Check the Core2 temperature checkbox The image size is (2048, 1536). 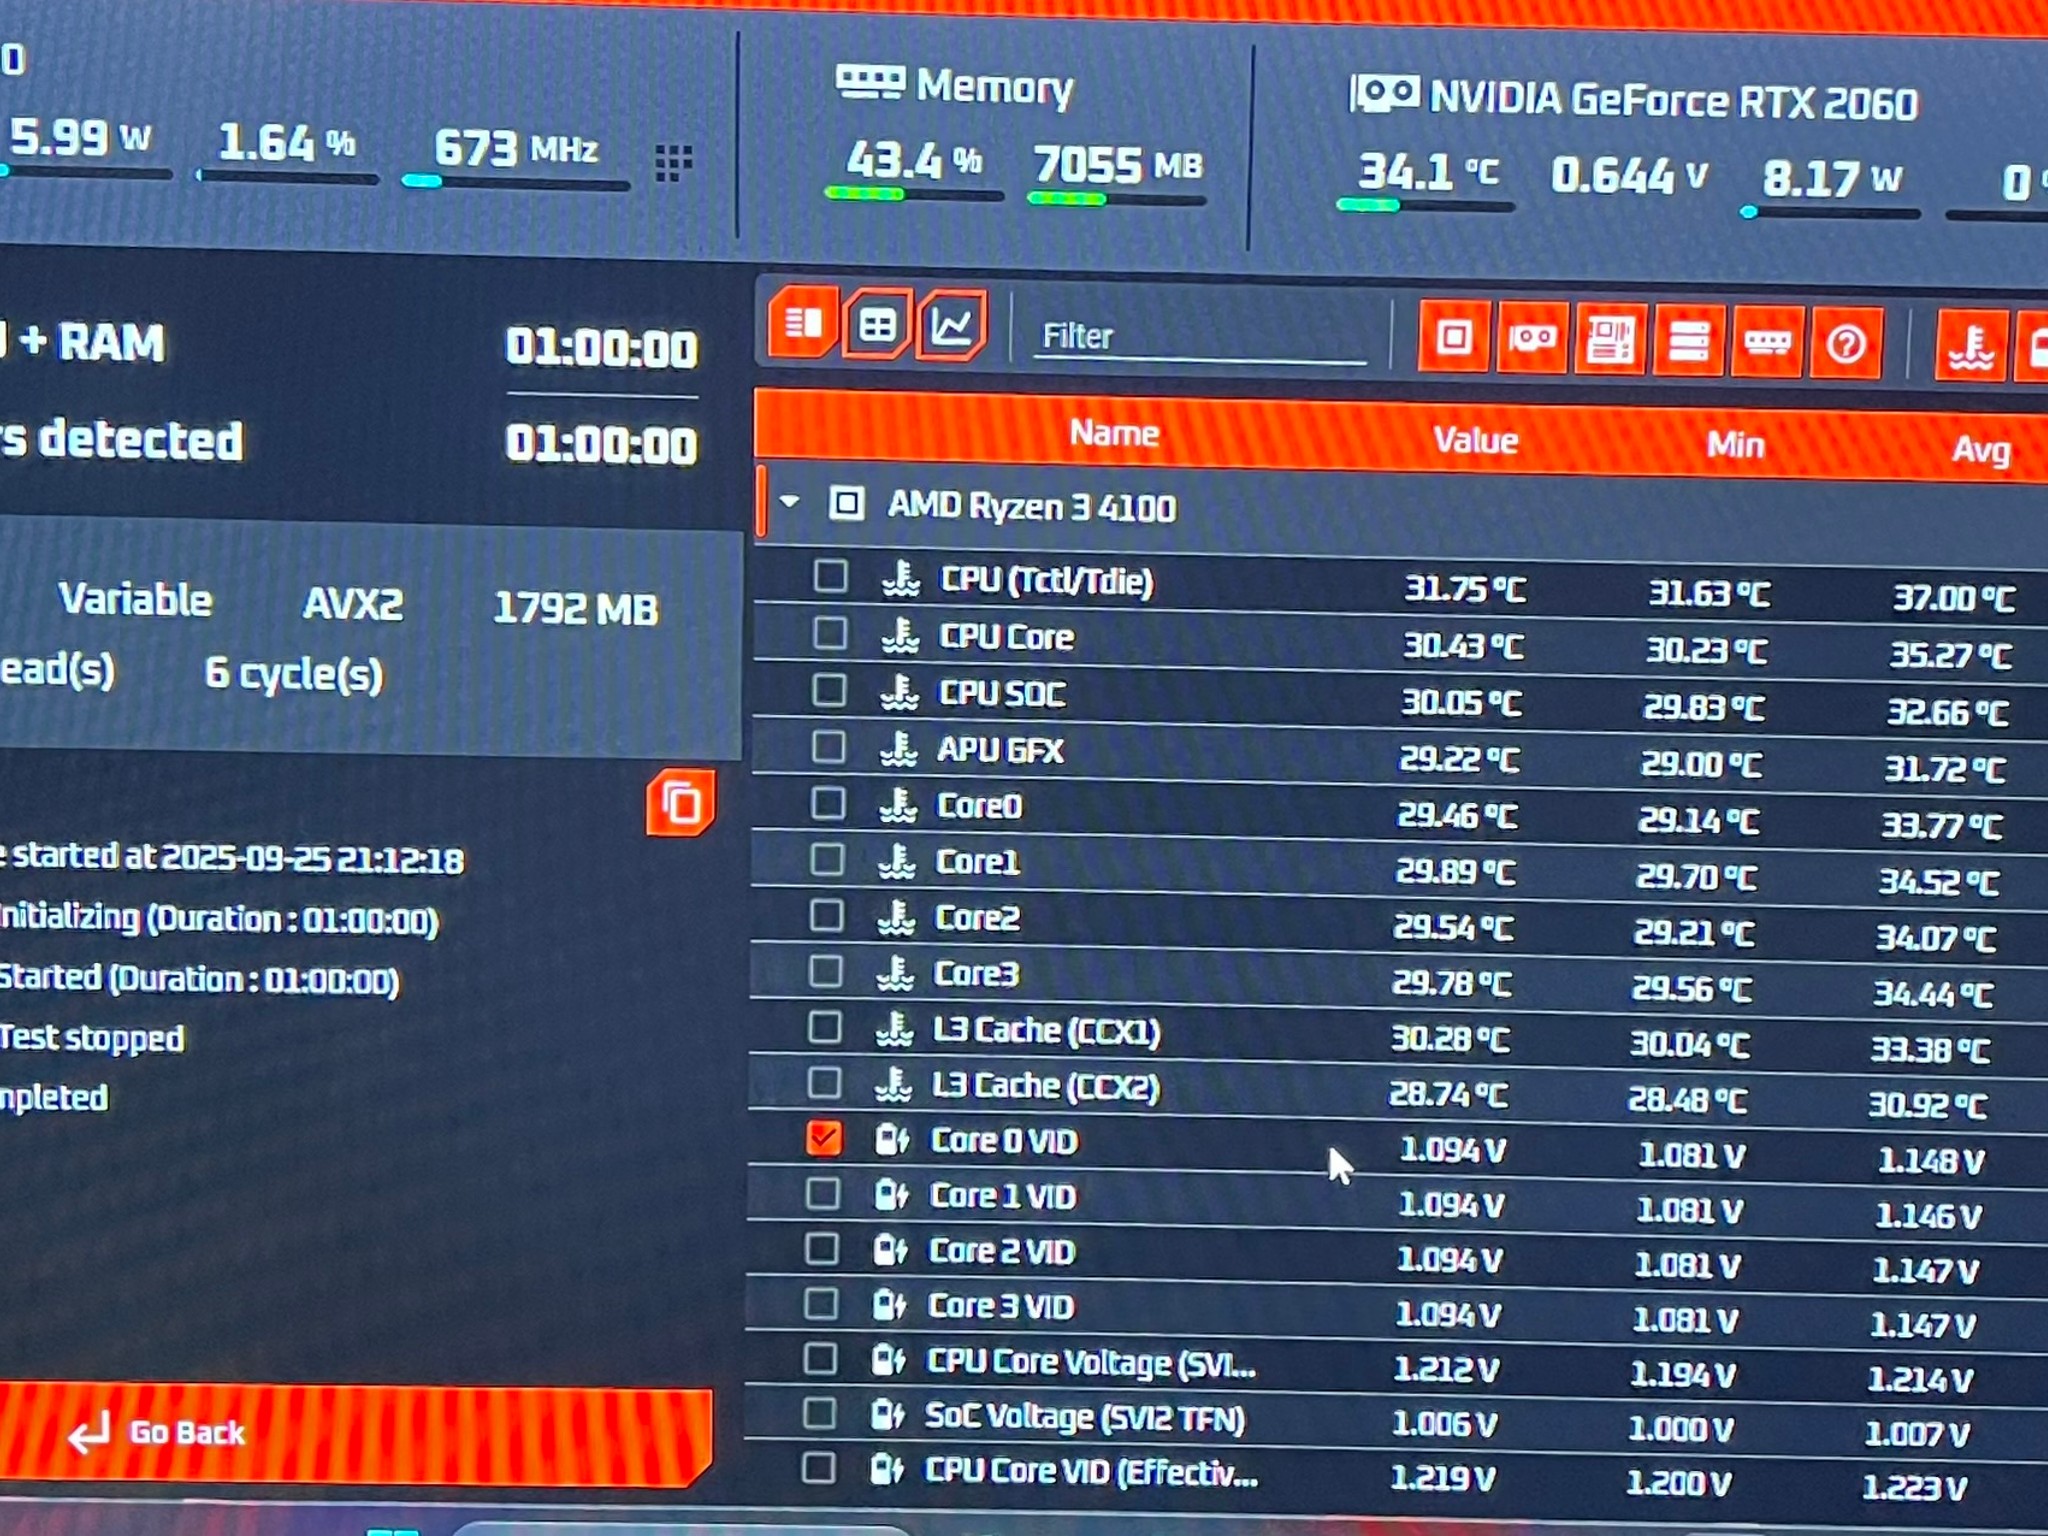pyautogui.click(x=826, y=915)
